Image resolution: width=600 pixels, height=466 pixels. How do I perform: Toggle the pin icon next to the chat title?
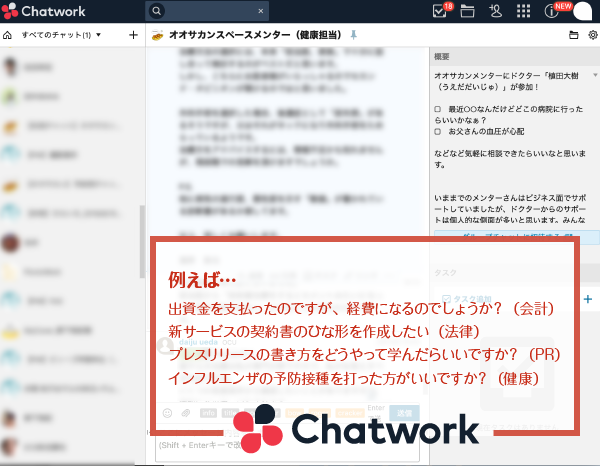354,35
